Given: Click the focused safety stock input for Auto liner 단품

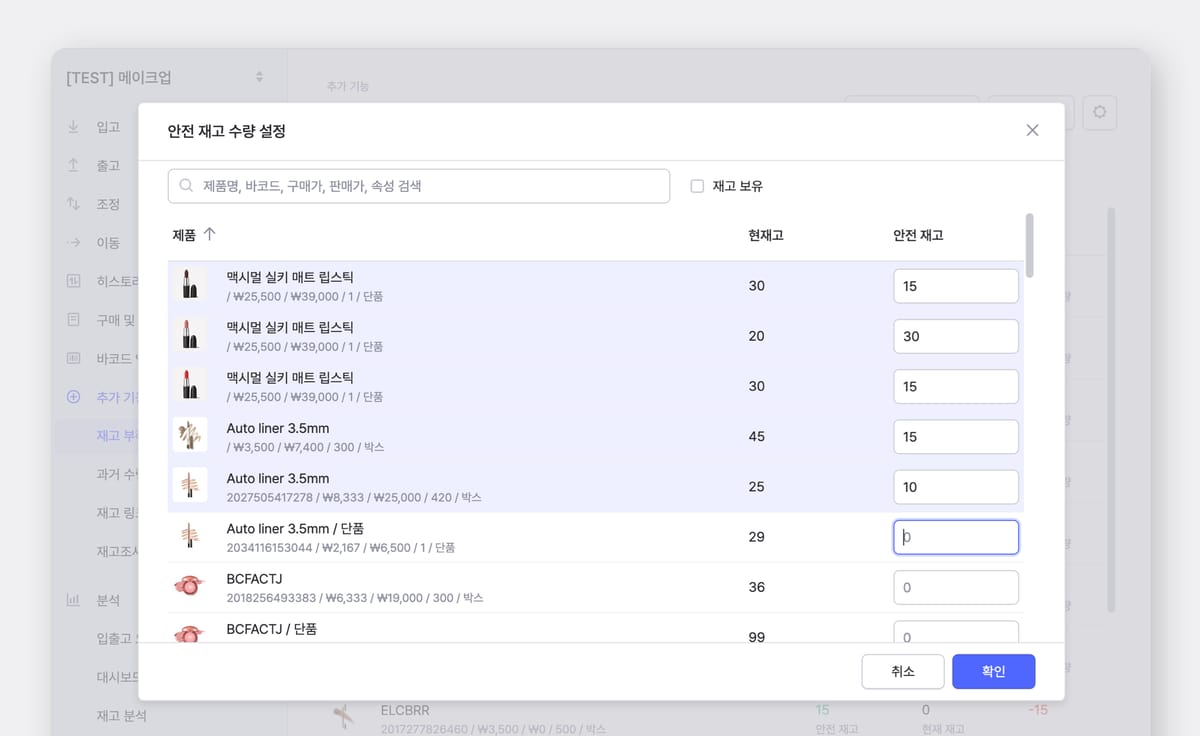Looking at the screenshot, I should tap(955, 537).
